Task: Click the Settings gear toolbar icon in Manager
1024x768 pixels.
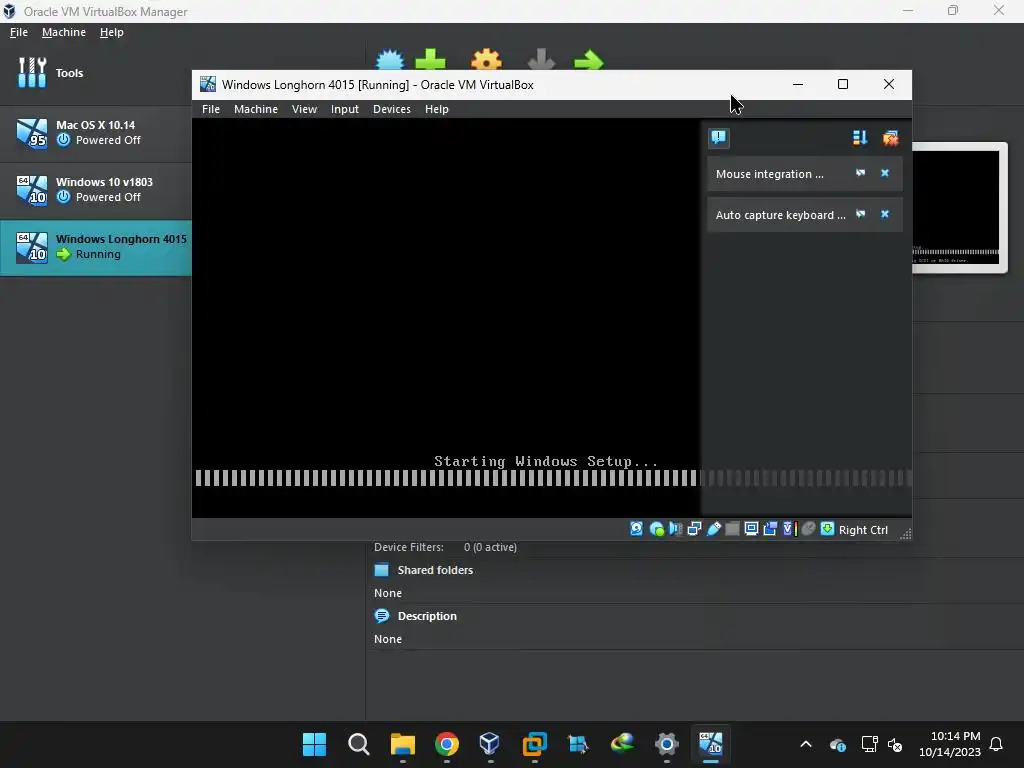Action: pyautogui.click(x=487, y=59)
